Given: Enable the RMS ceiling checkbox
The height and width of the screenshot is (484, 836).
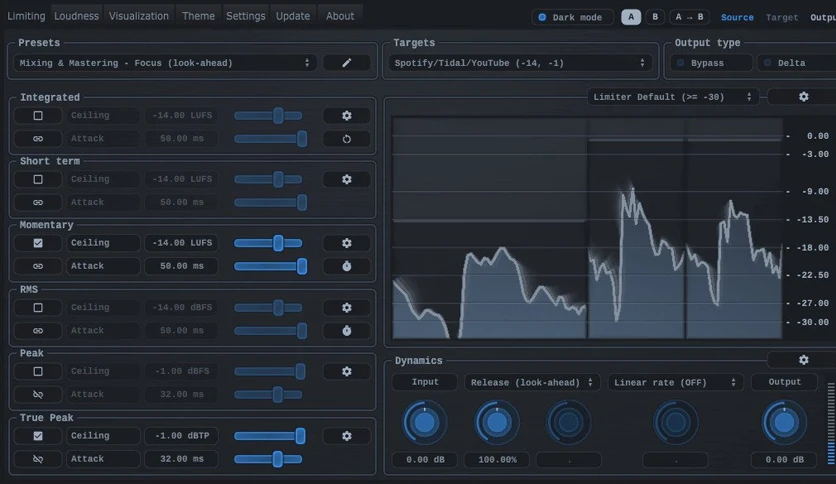Looking at the screenshot, I should (x=38, y=308).
